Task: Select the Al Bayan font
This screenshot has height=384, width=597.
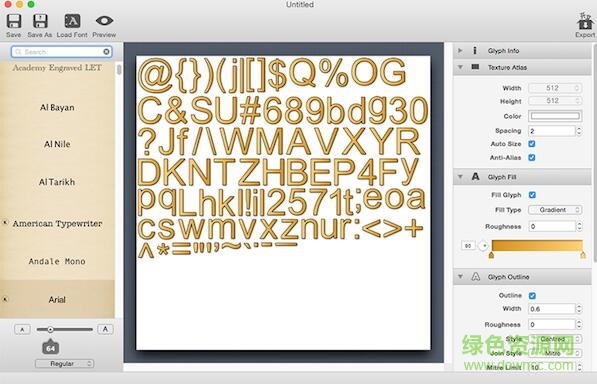Action: click(x=57, y=107)
